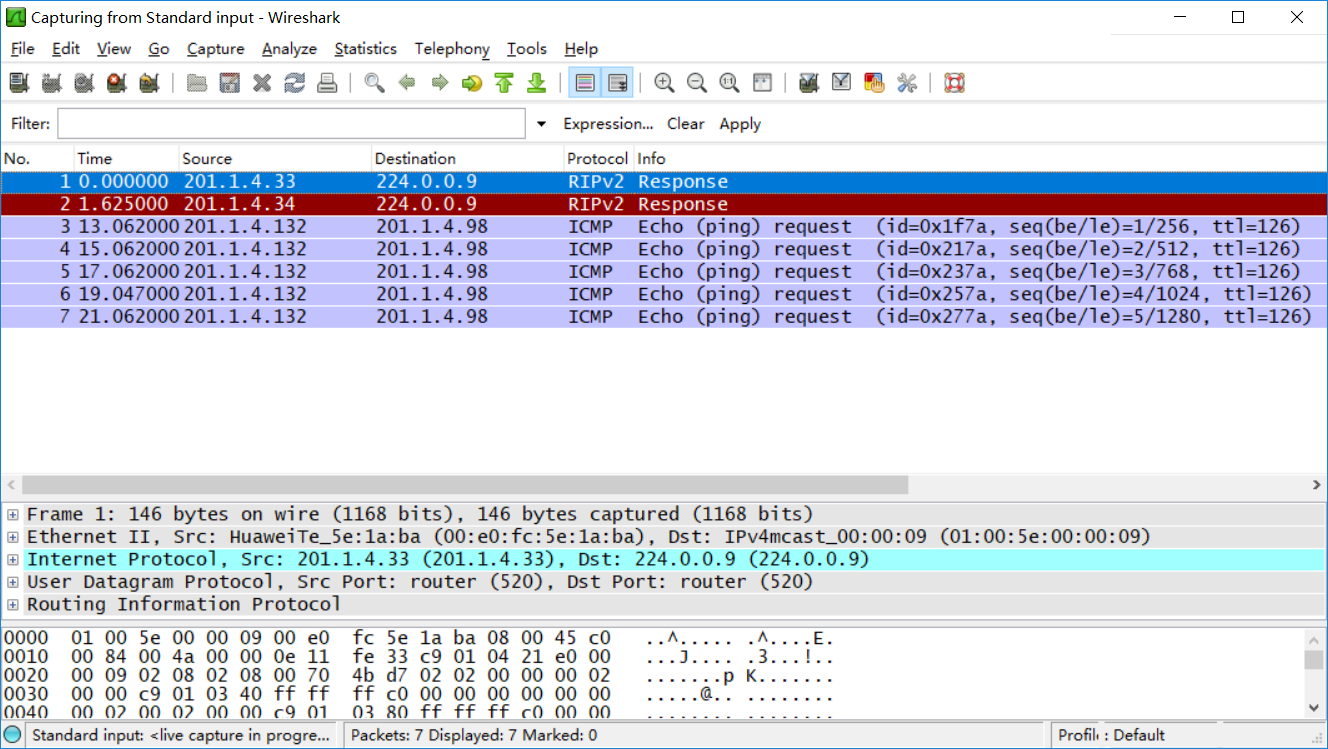Open the Analyze menu
This screenshot has height=749, width=1328.
click(289, 48)
